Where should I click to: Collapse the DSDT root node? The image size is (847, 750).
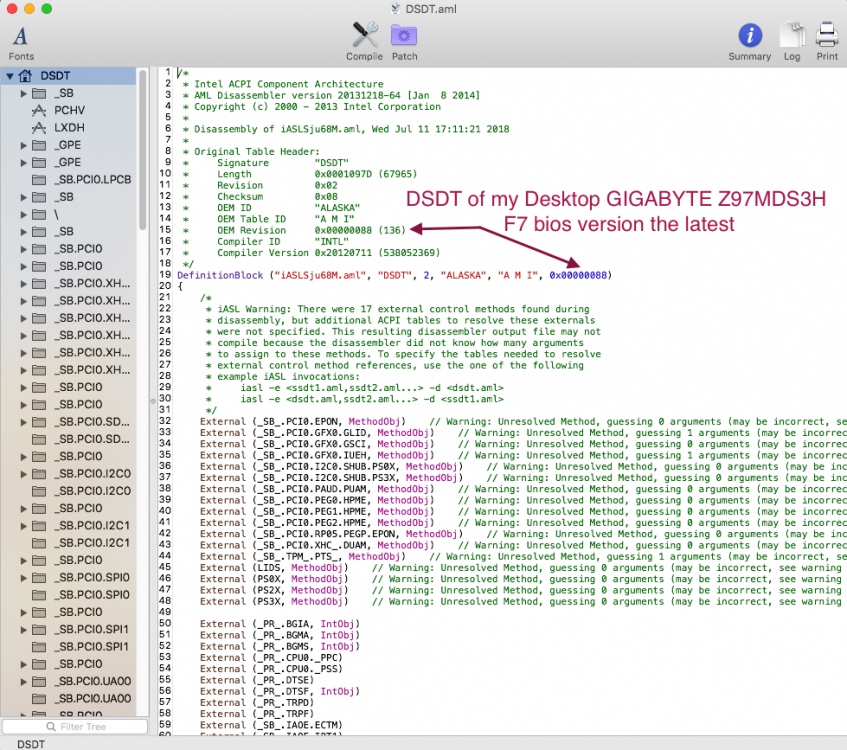tap(10, 76)
